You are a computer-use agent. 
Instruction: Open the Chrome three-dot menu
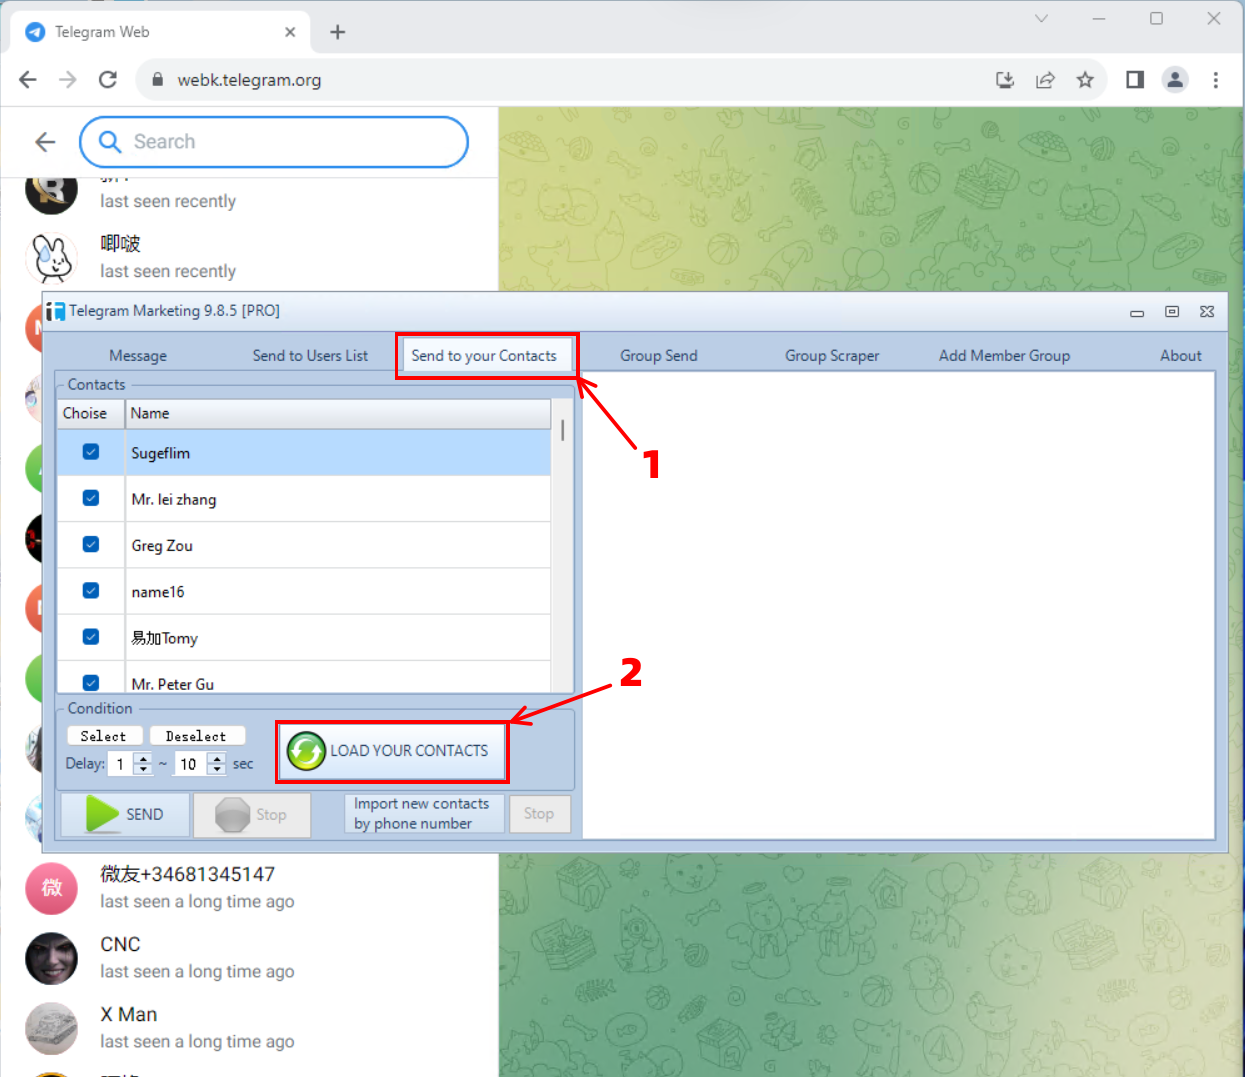[x=1216, y=80]
